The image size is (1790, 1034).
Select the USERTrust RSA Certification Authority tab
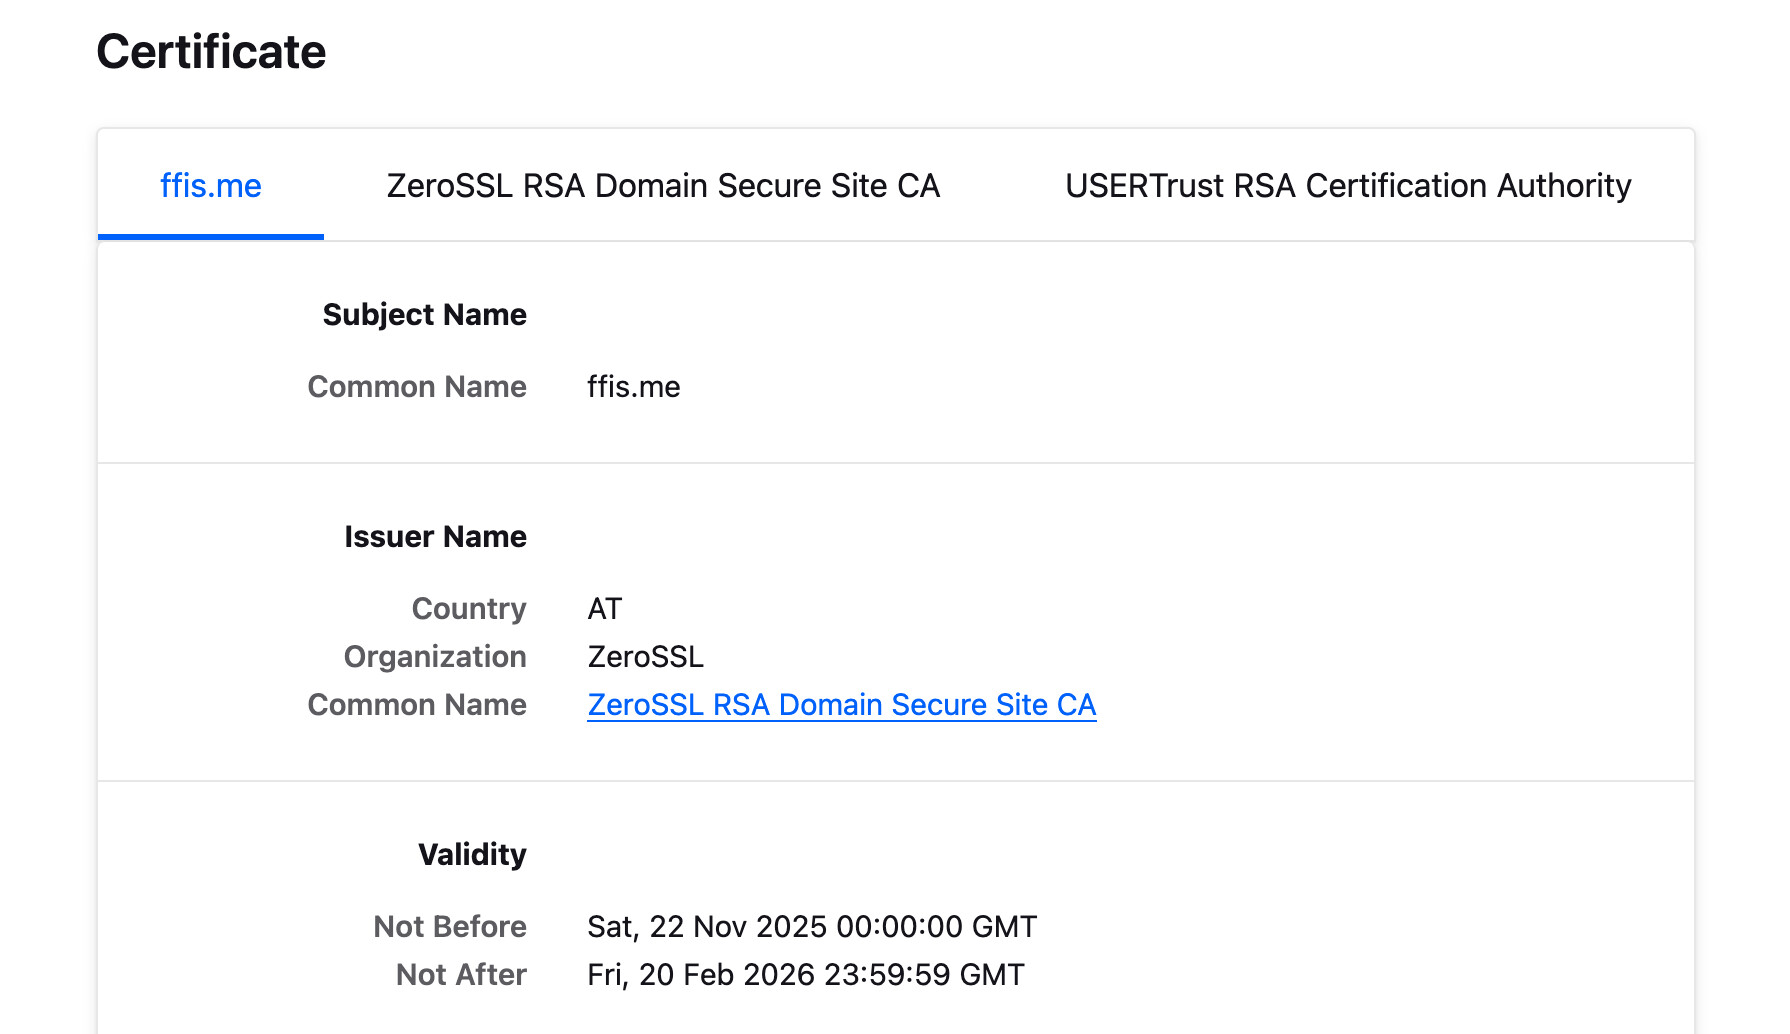1347,186
